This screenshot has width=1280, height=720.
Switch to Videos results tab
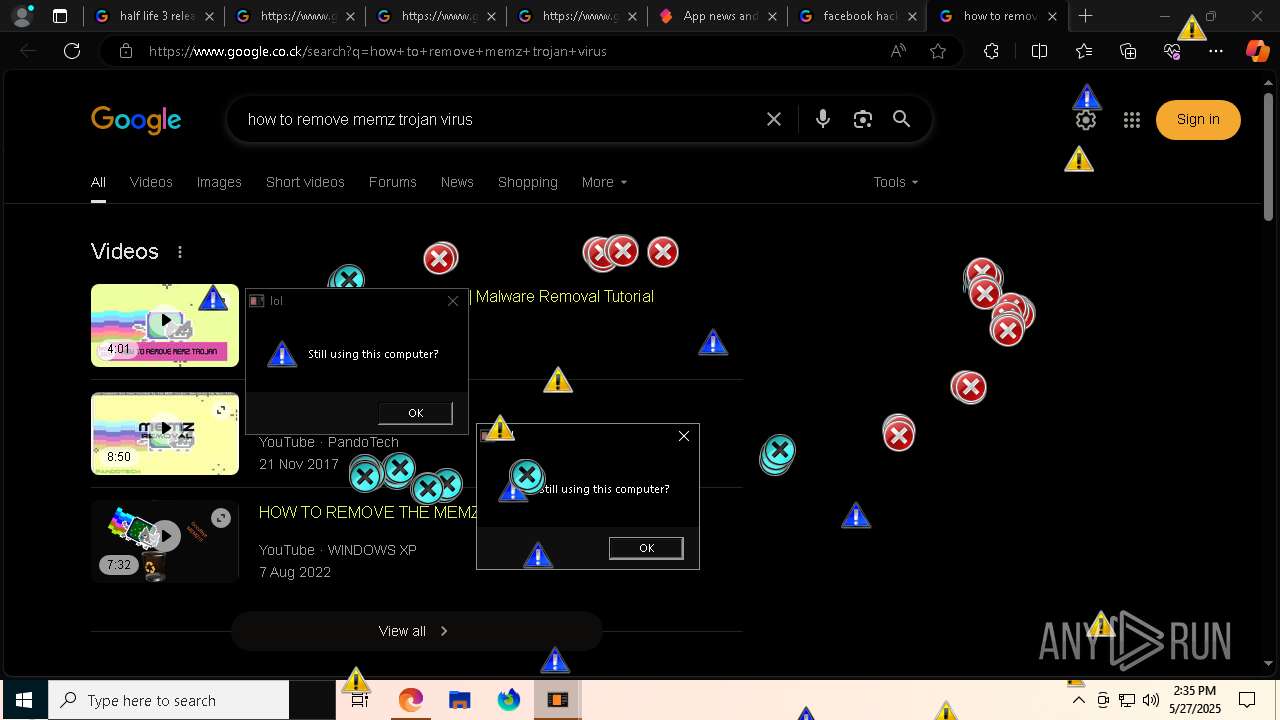[x=151, y=182]
